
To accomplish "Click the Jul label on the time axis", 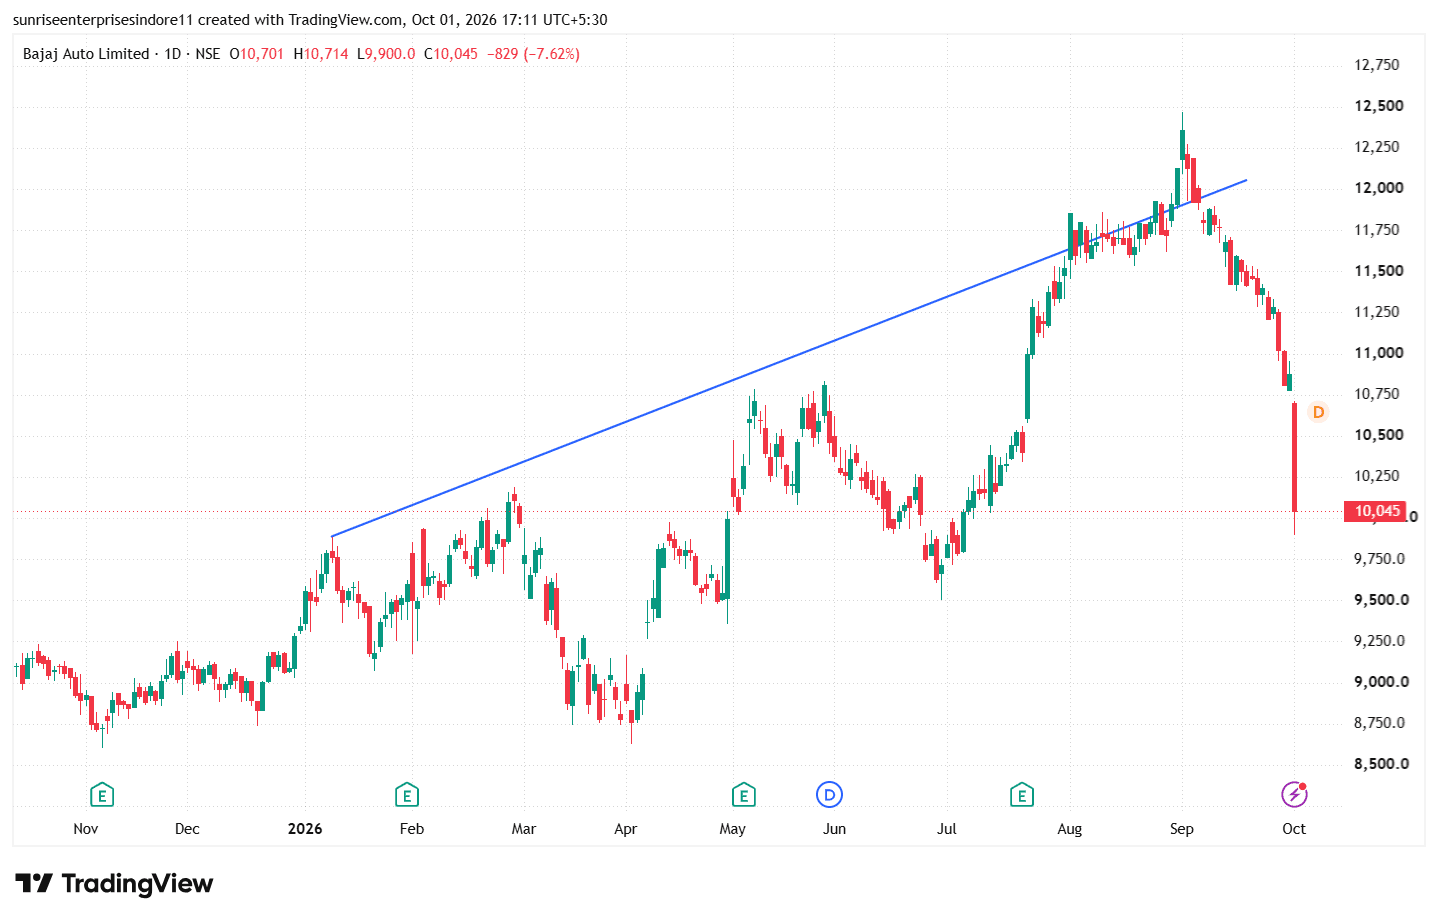I will [x=947, y=829].
